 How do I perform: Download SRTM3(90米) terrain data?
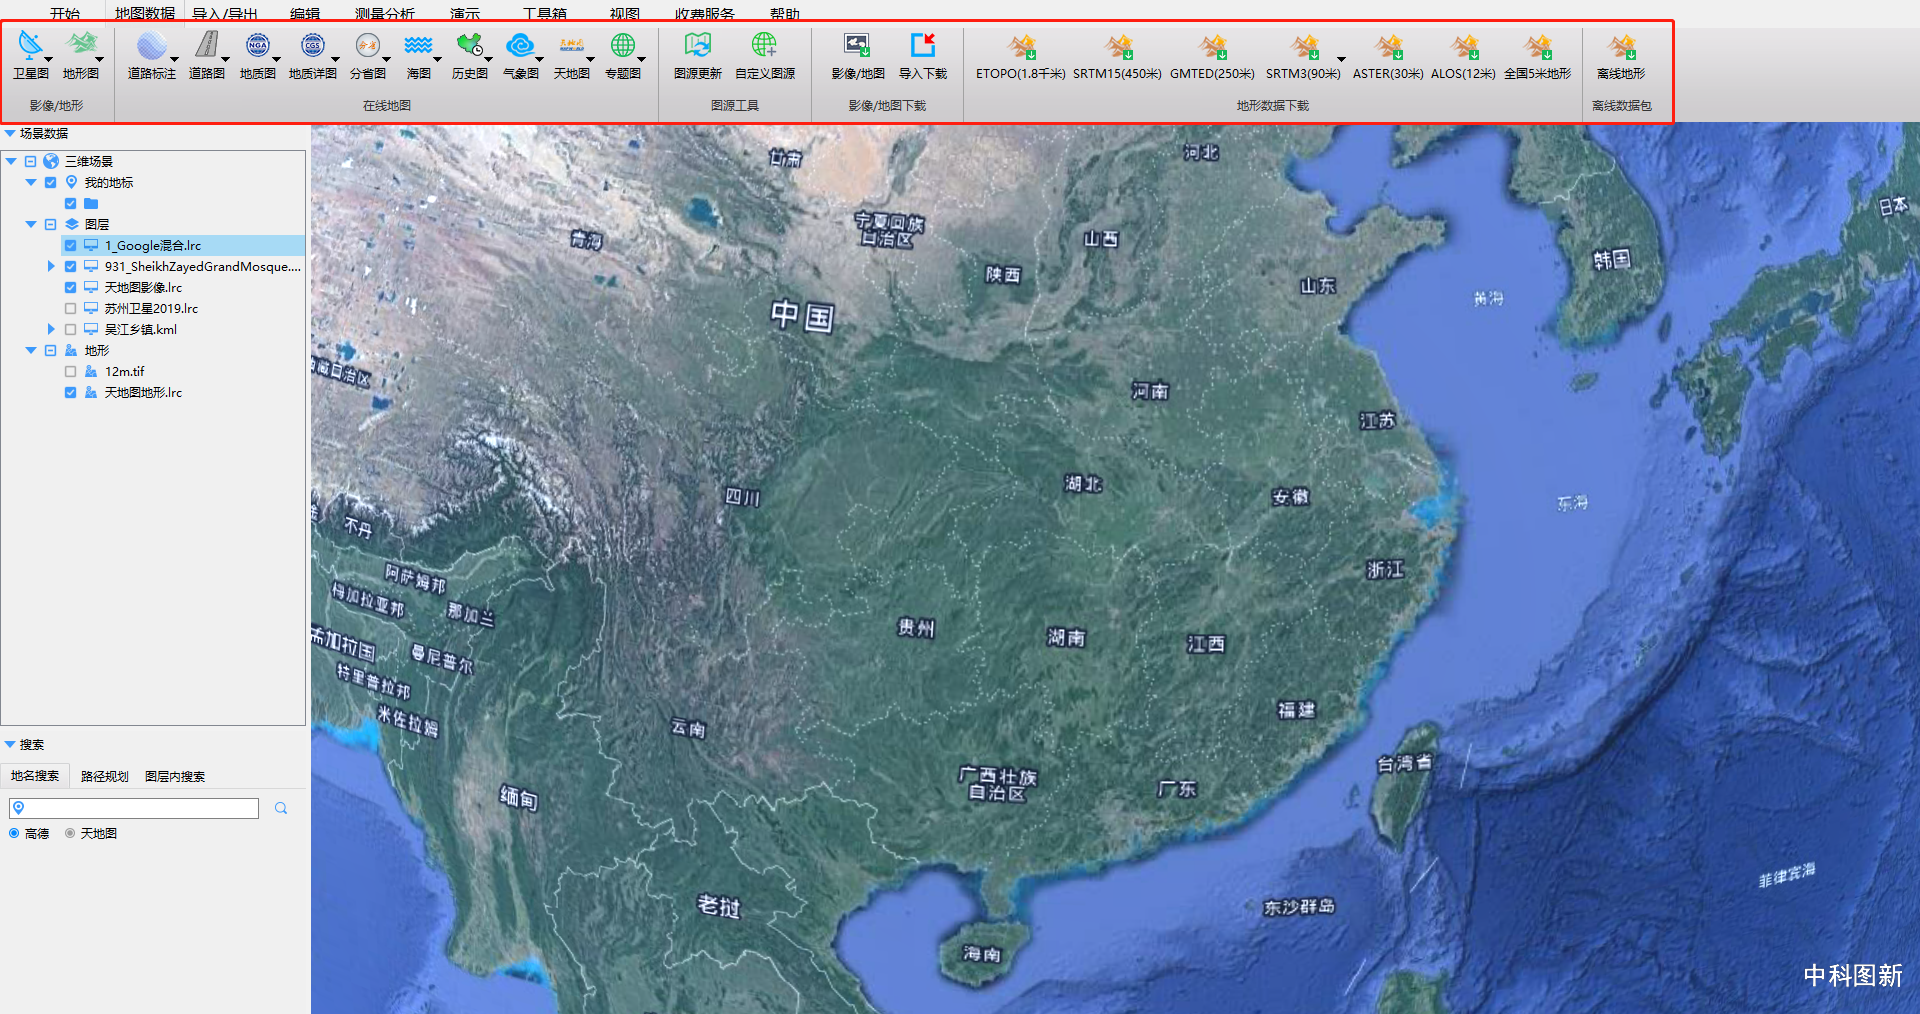(x=1304, y=46)
